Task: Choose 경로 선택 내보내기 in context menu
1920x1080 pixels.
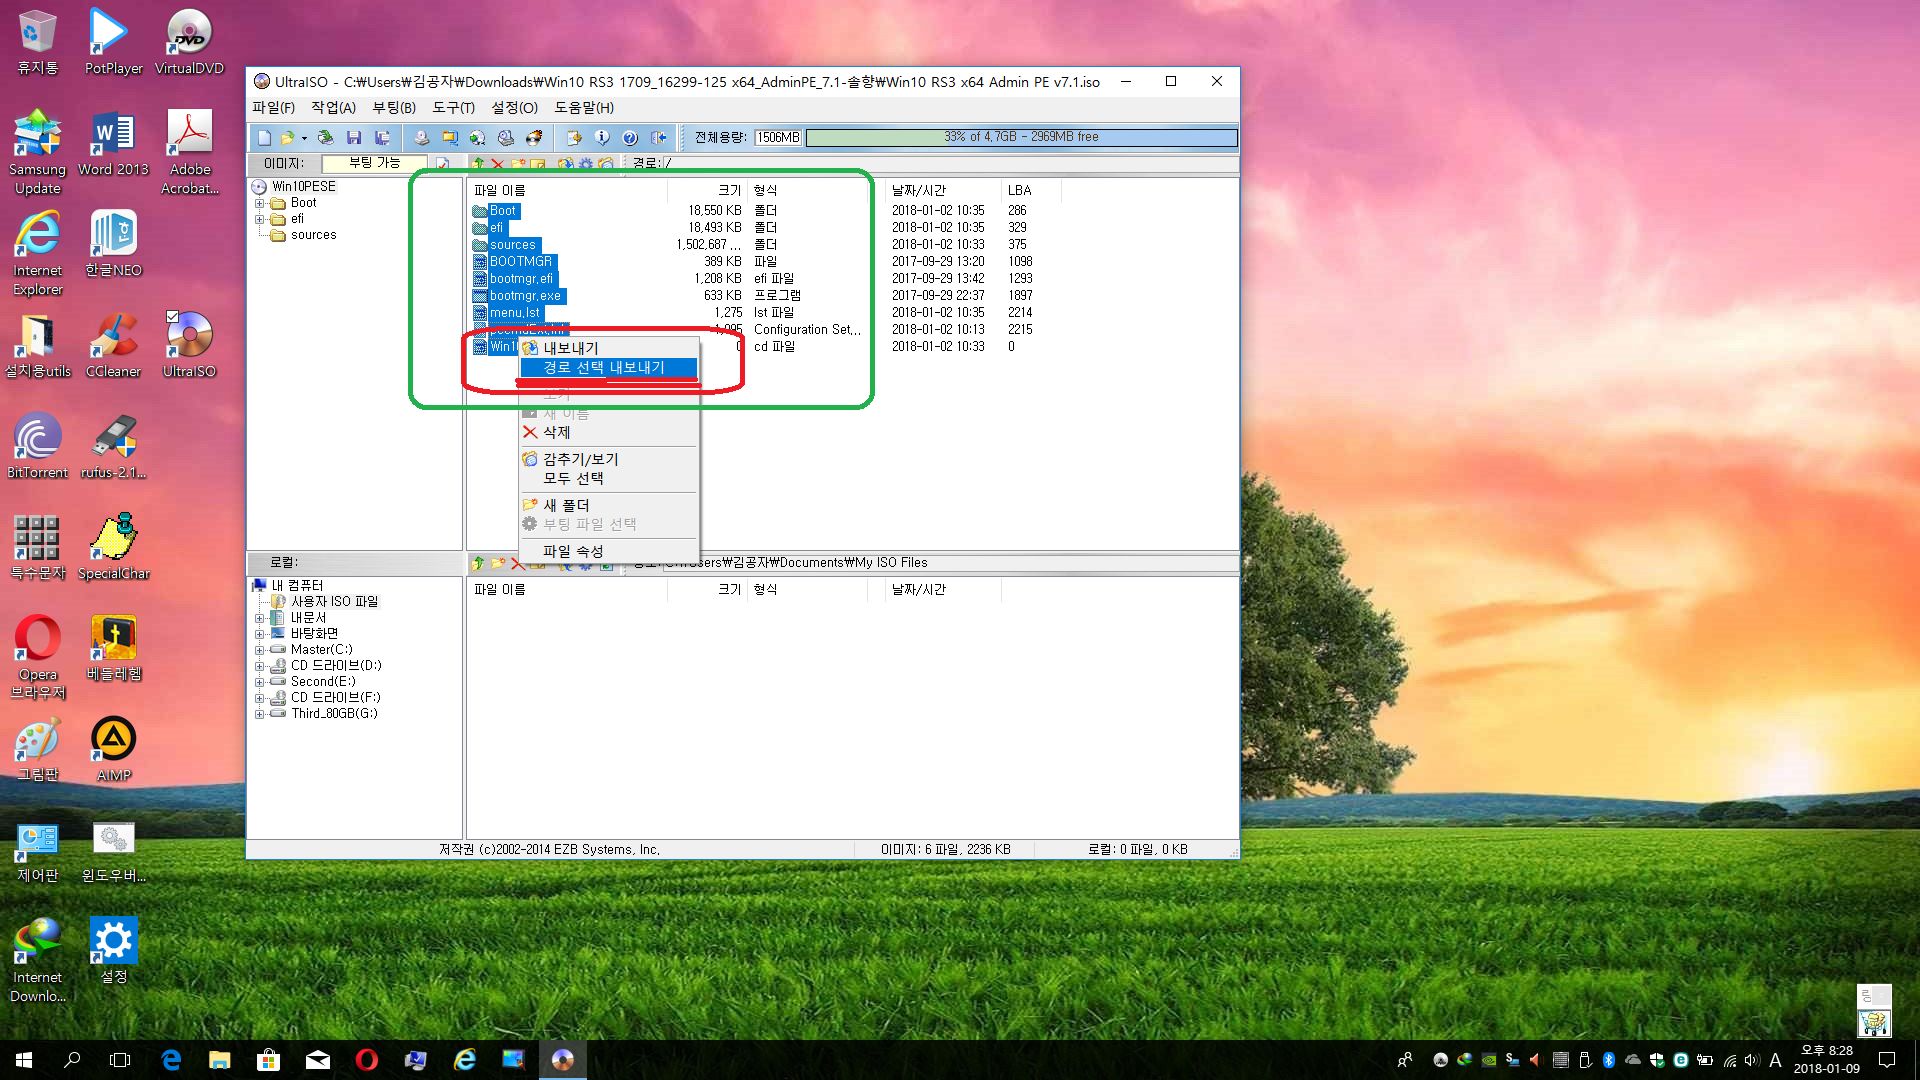Action: [x=608, y=368]
